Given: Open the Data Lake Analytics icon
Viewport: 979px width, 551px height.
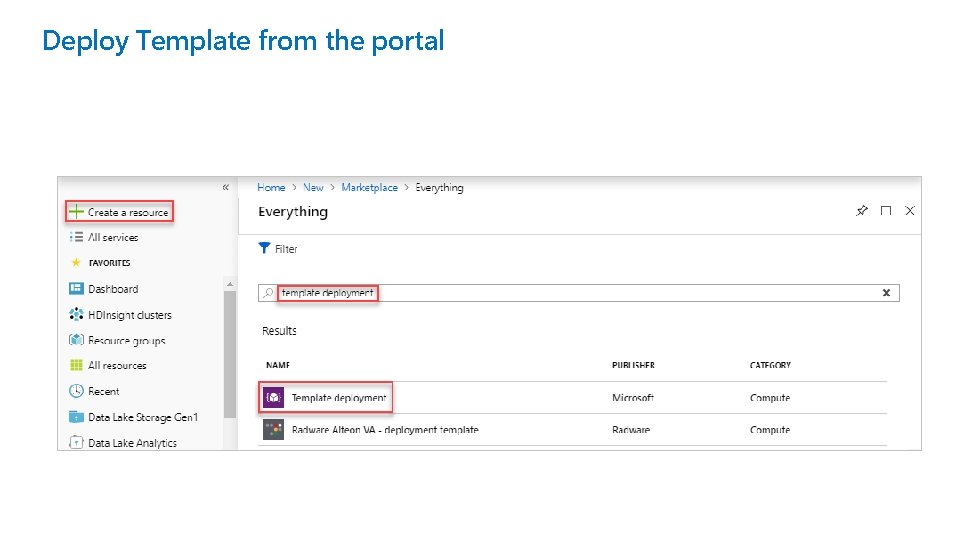Looking at the screenshot, I should coord(76,442).
